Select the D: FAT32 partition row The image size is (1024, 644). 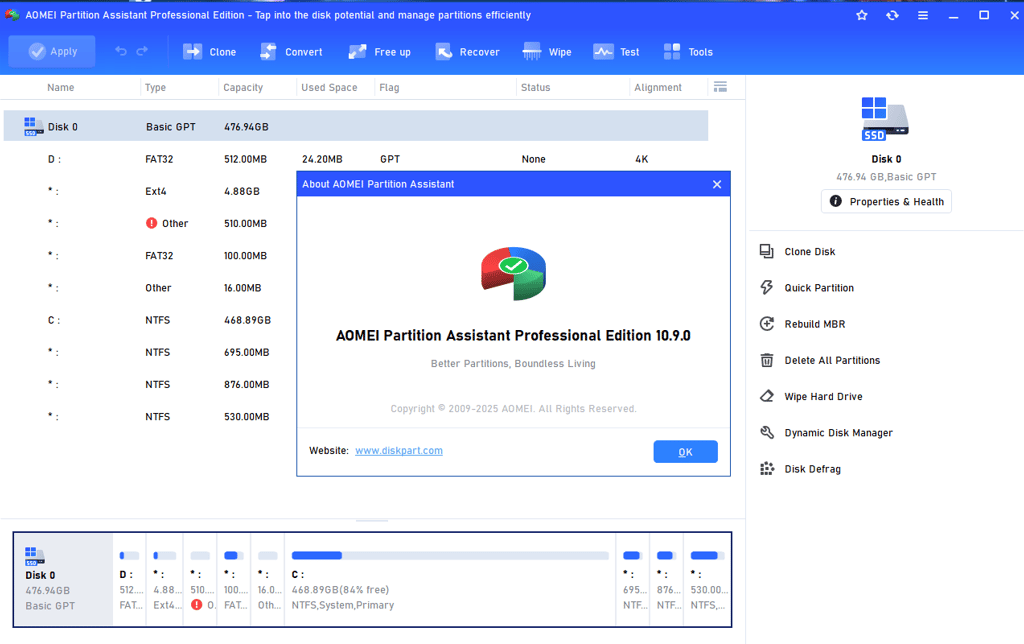[356, 159]
